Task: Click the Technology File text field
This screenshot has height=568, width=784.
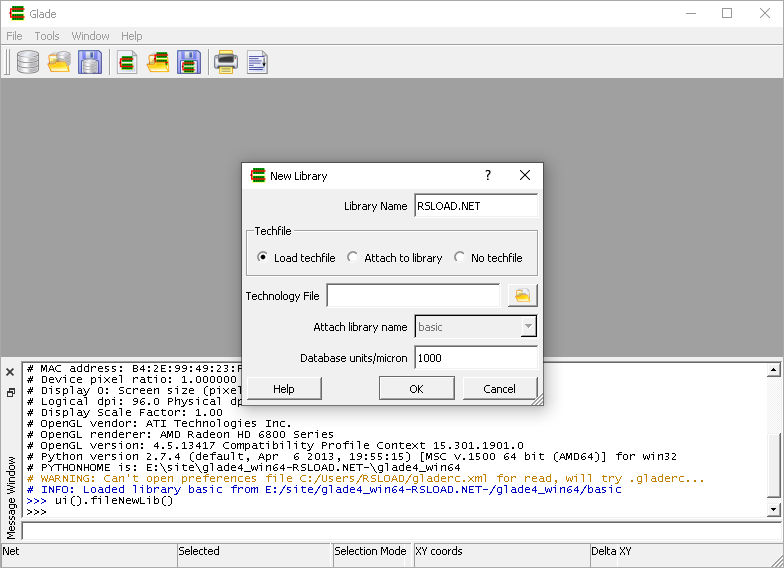Action: point(413,295)
